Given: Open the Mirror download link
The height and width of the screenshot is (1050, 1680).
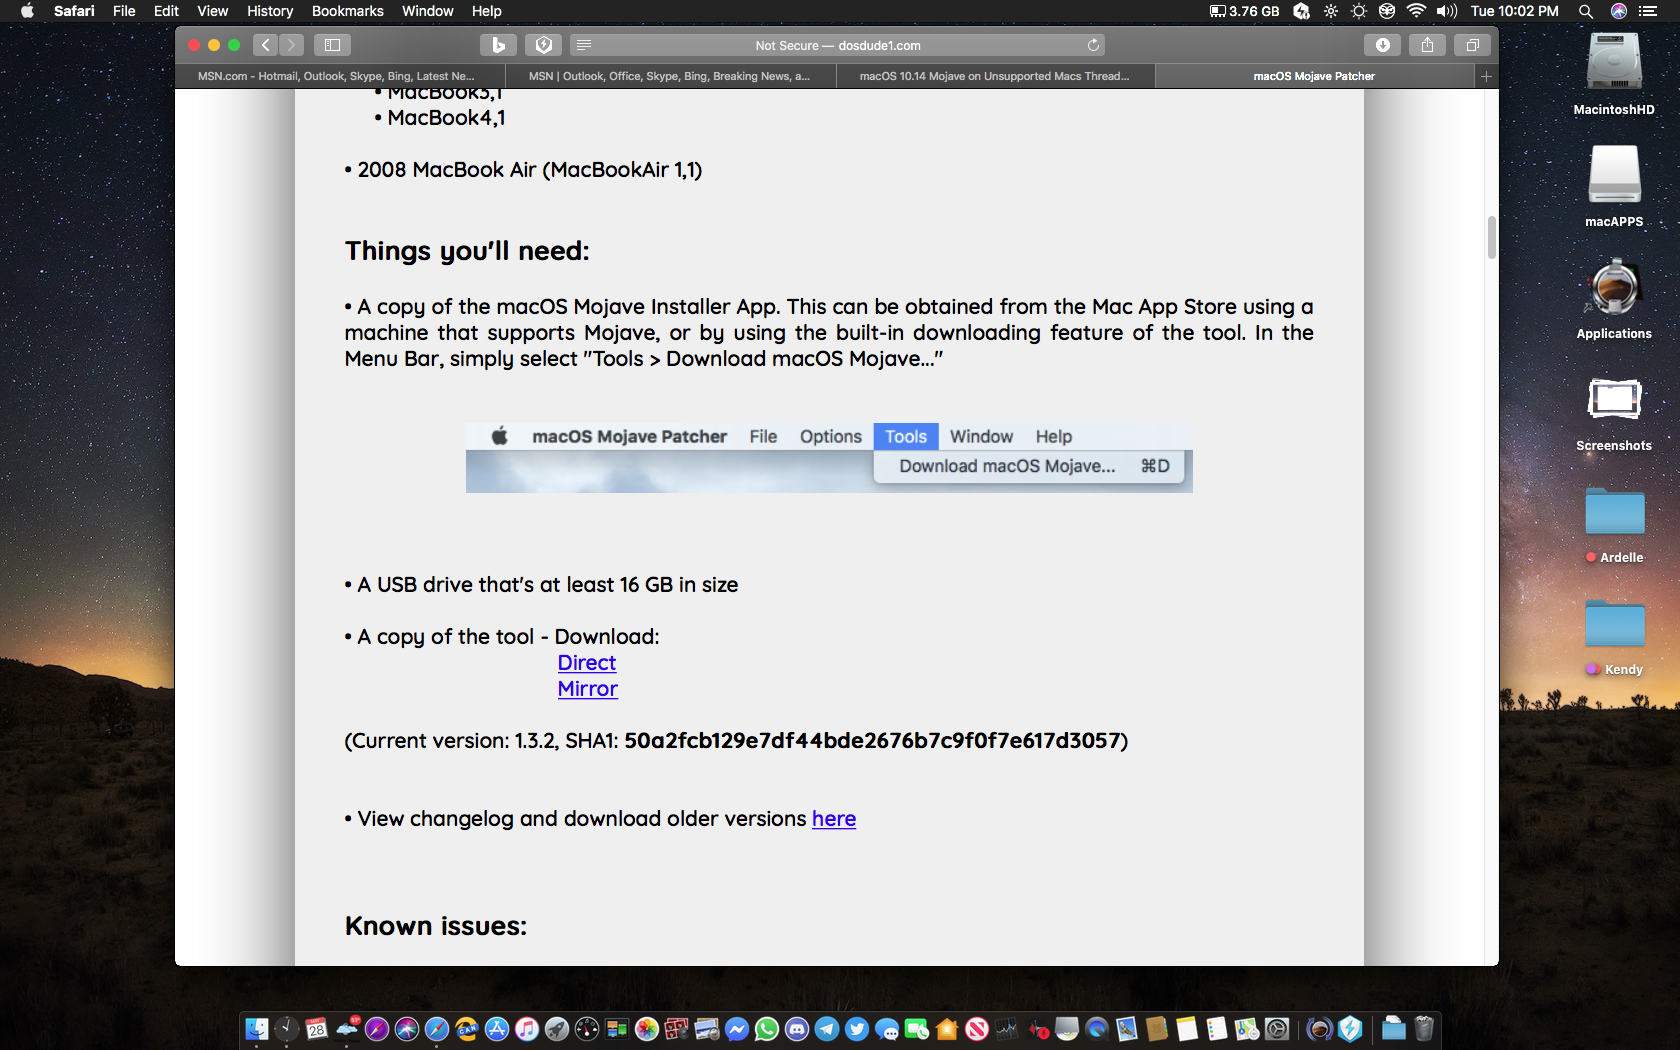Looking at the screenshot, I should point(588,689).
